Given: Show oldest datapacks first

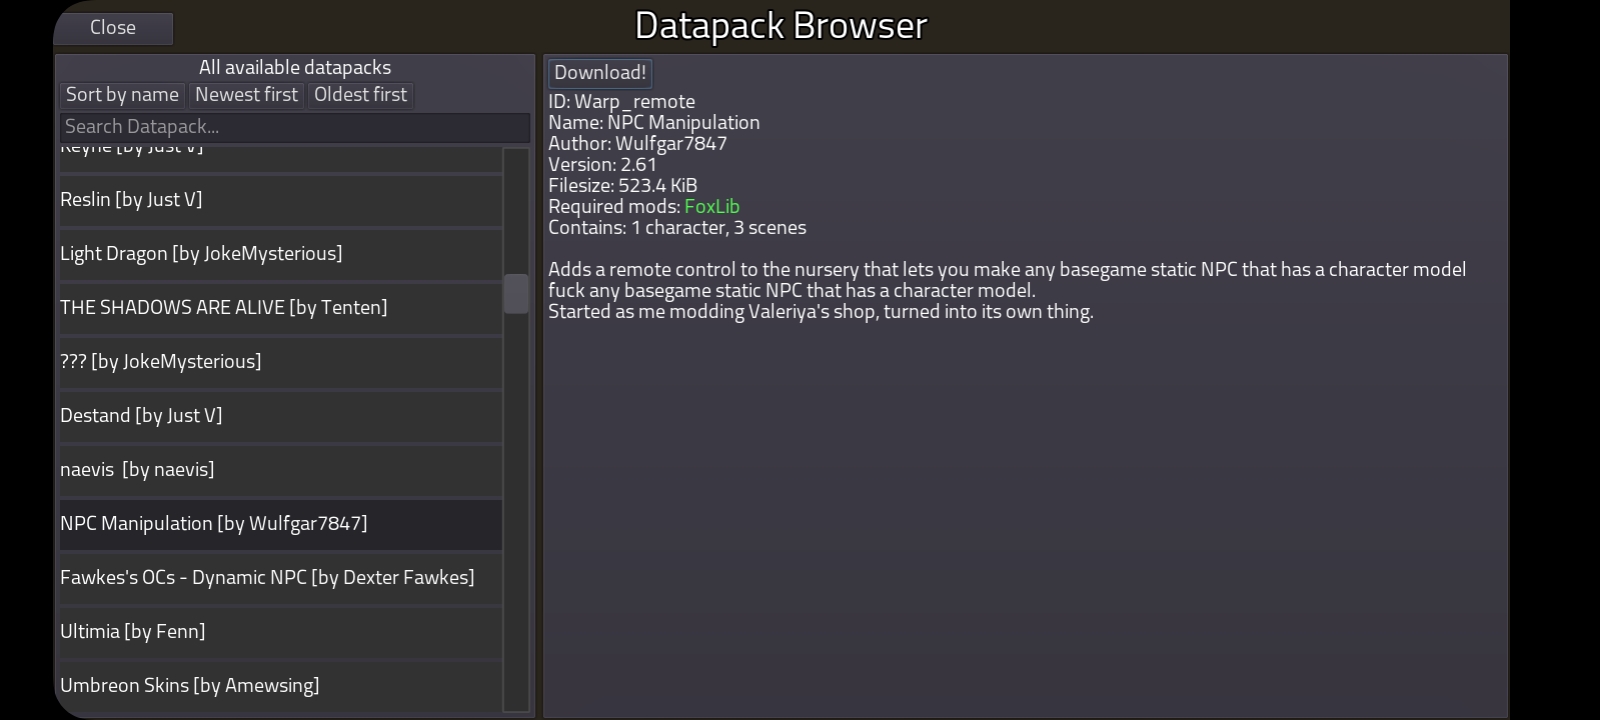Looking at the screenshot, I should (360, 95).
